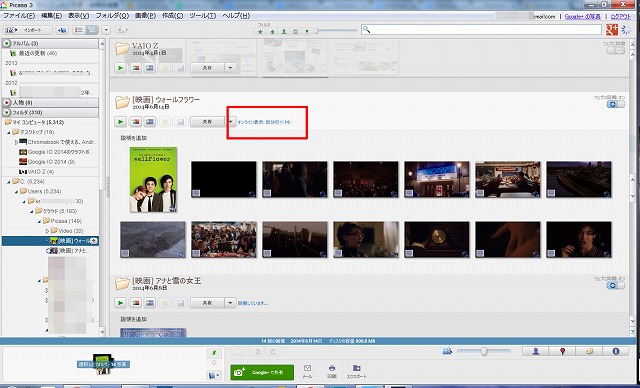Clear the photo tray with red circle icon
The height and width of the screenshot is (388, 640).
(x=215, y=363)
